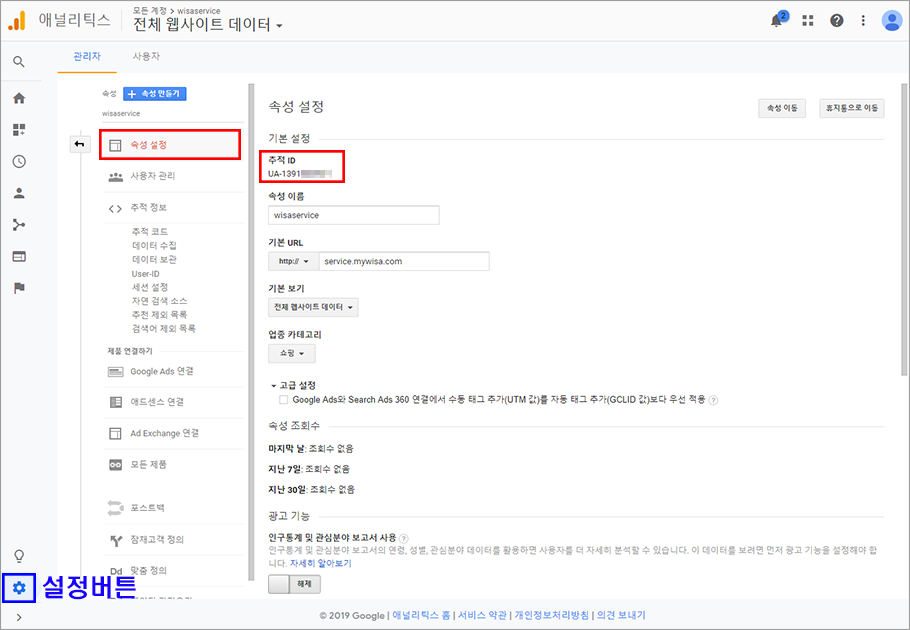Toggle the demographics reports 해제 switch

click(x=294, y=584)
